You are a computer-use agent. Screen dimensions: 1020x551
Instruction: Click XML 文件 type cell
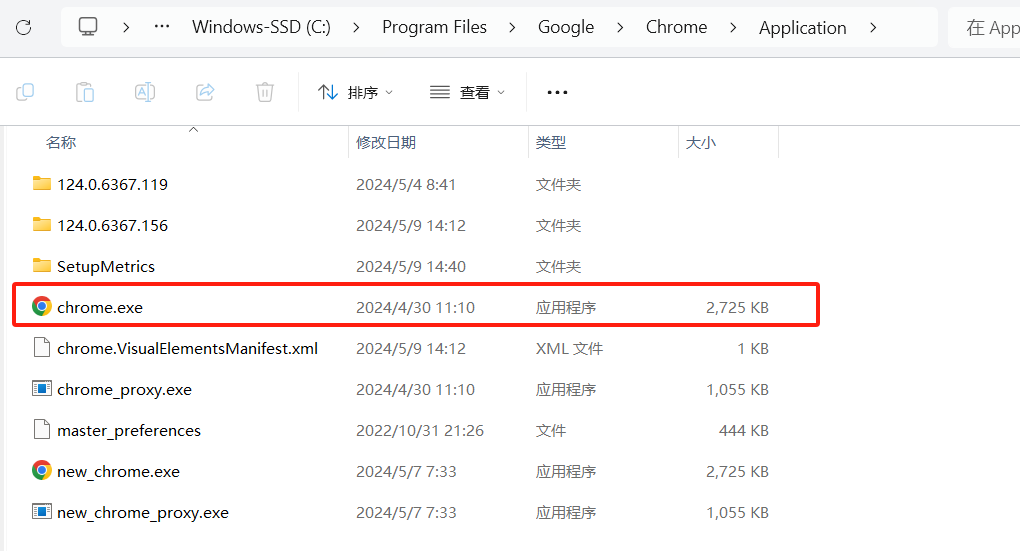(x=569, y=349)
